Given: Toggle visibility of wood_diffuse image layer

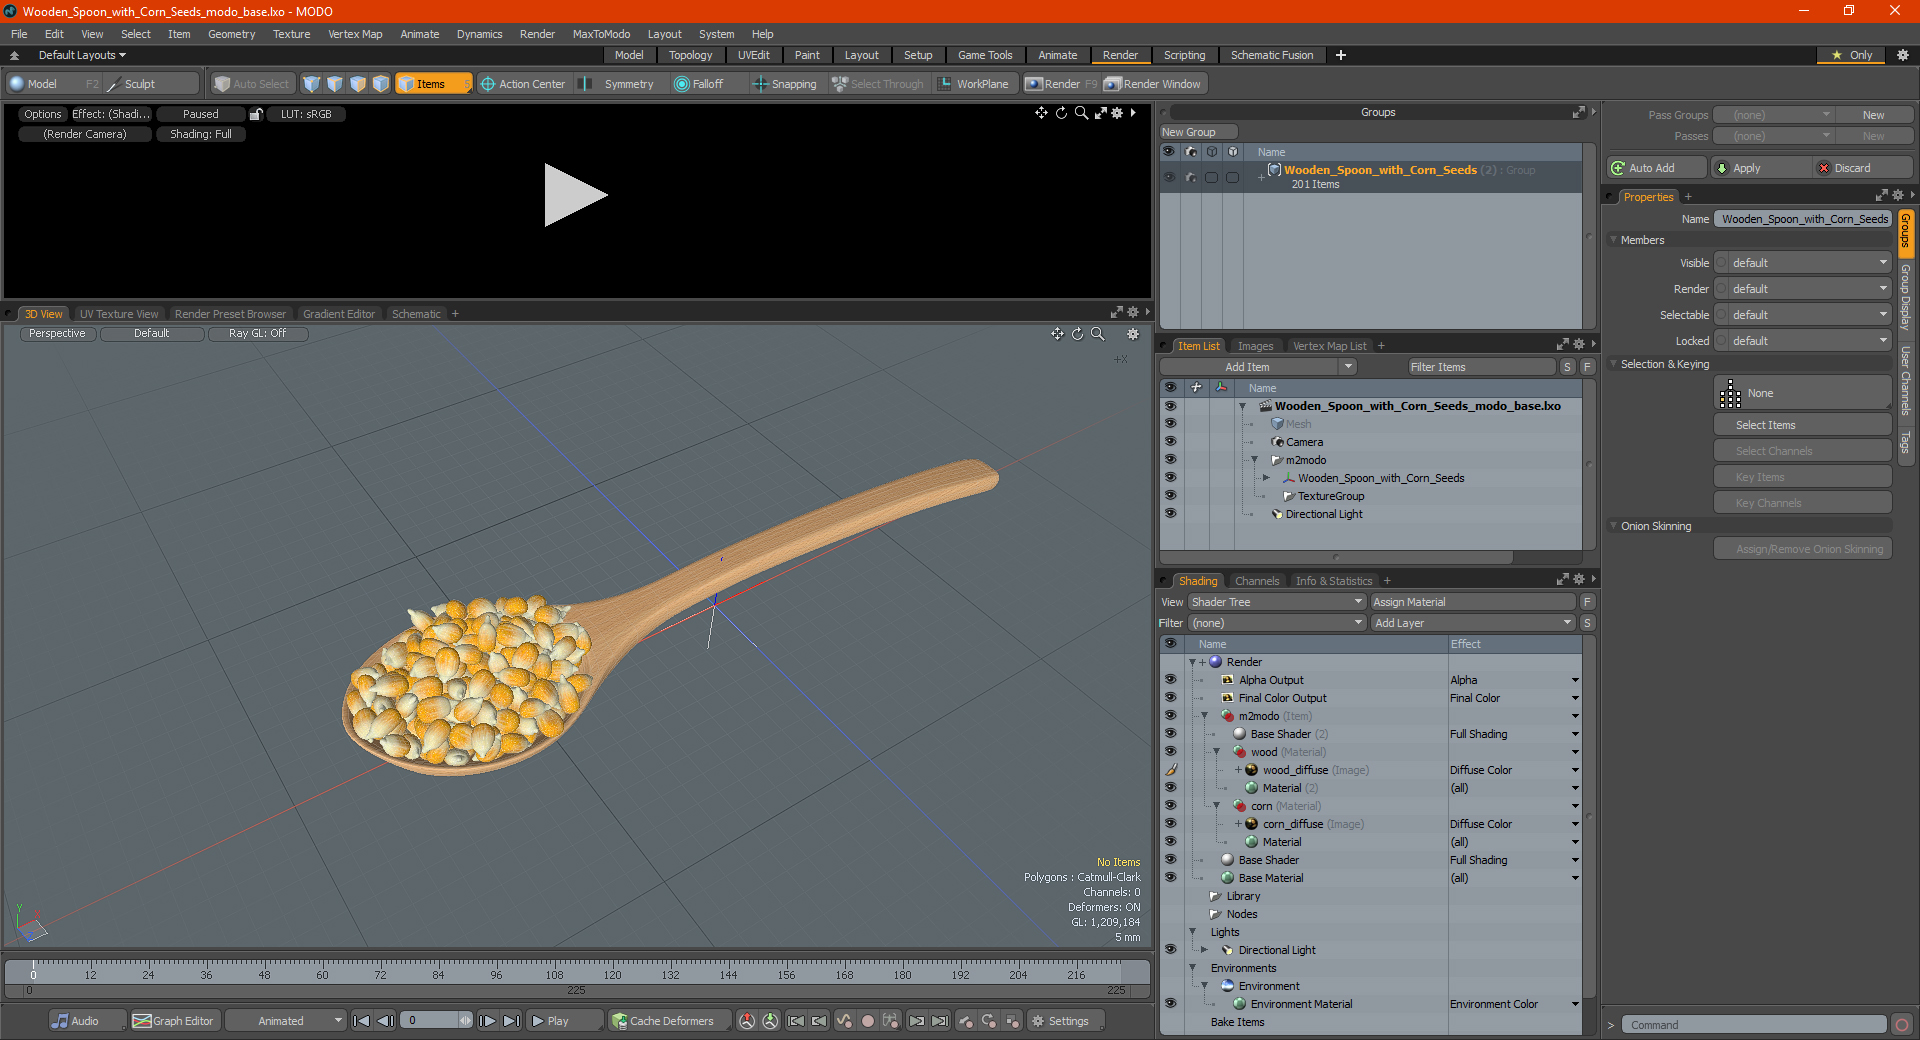Looking at the screenshot, I should click(x=1170, y=770).
